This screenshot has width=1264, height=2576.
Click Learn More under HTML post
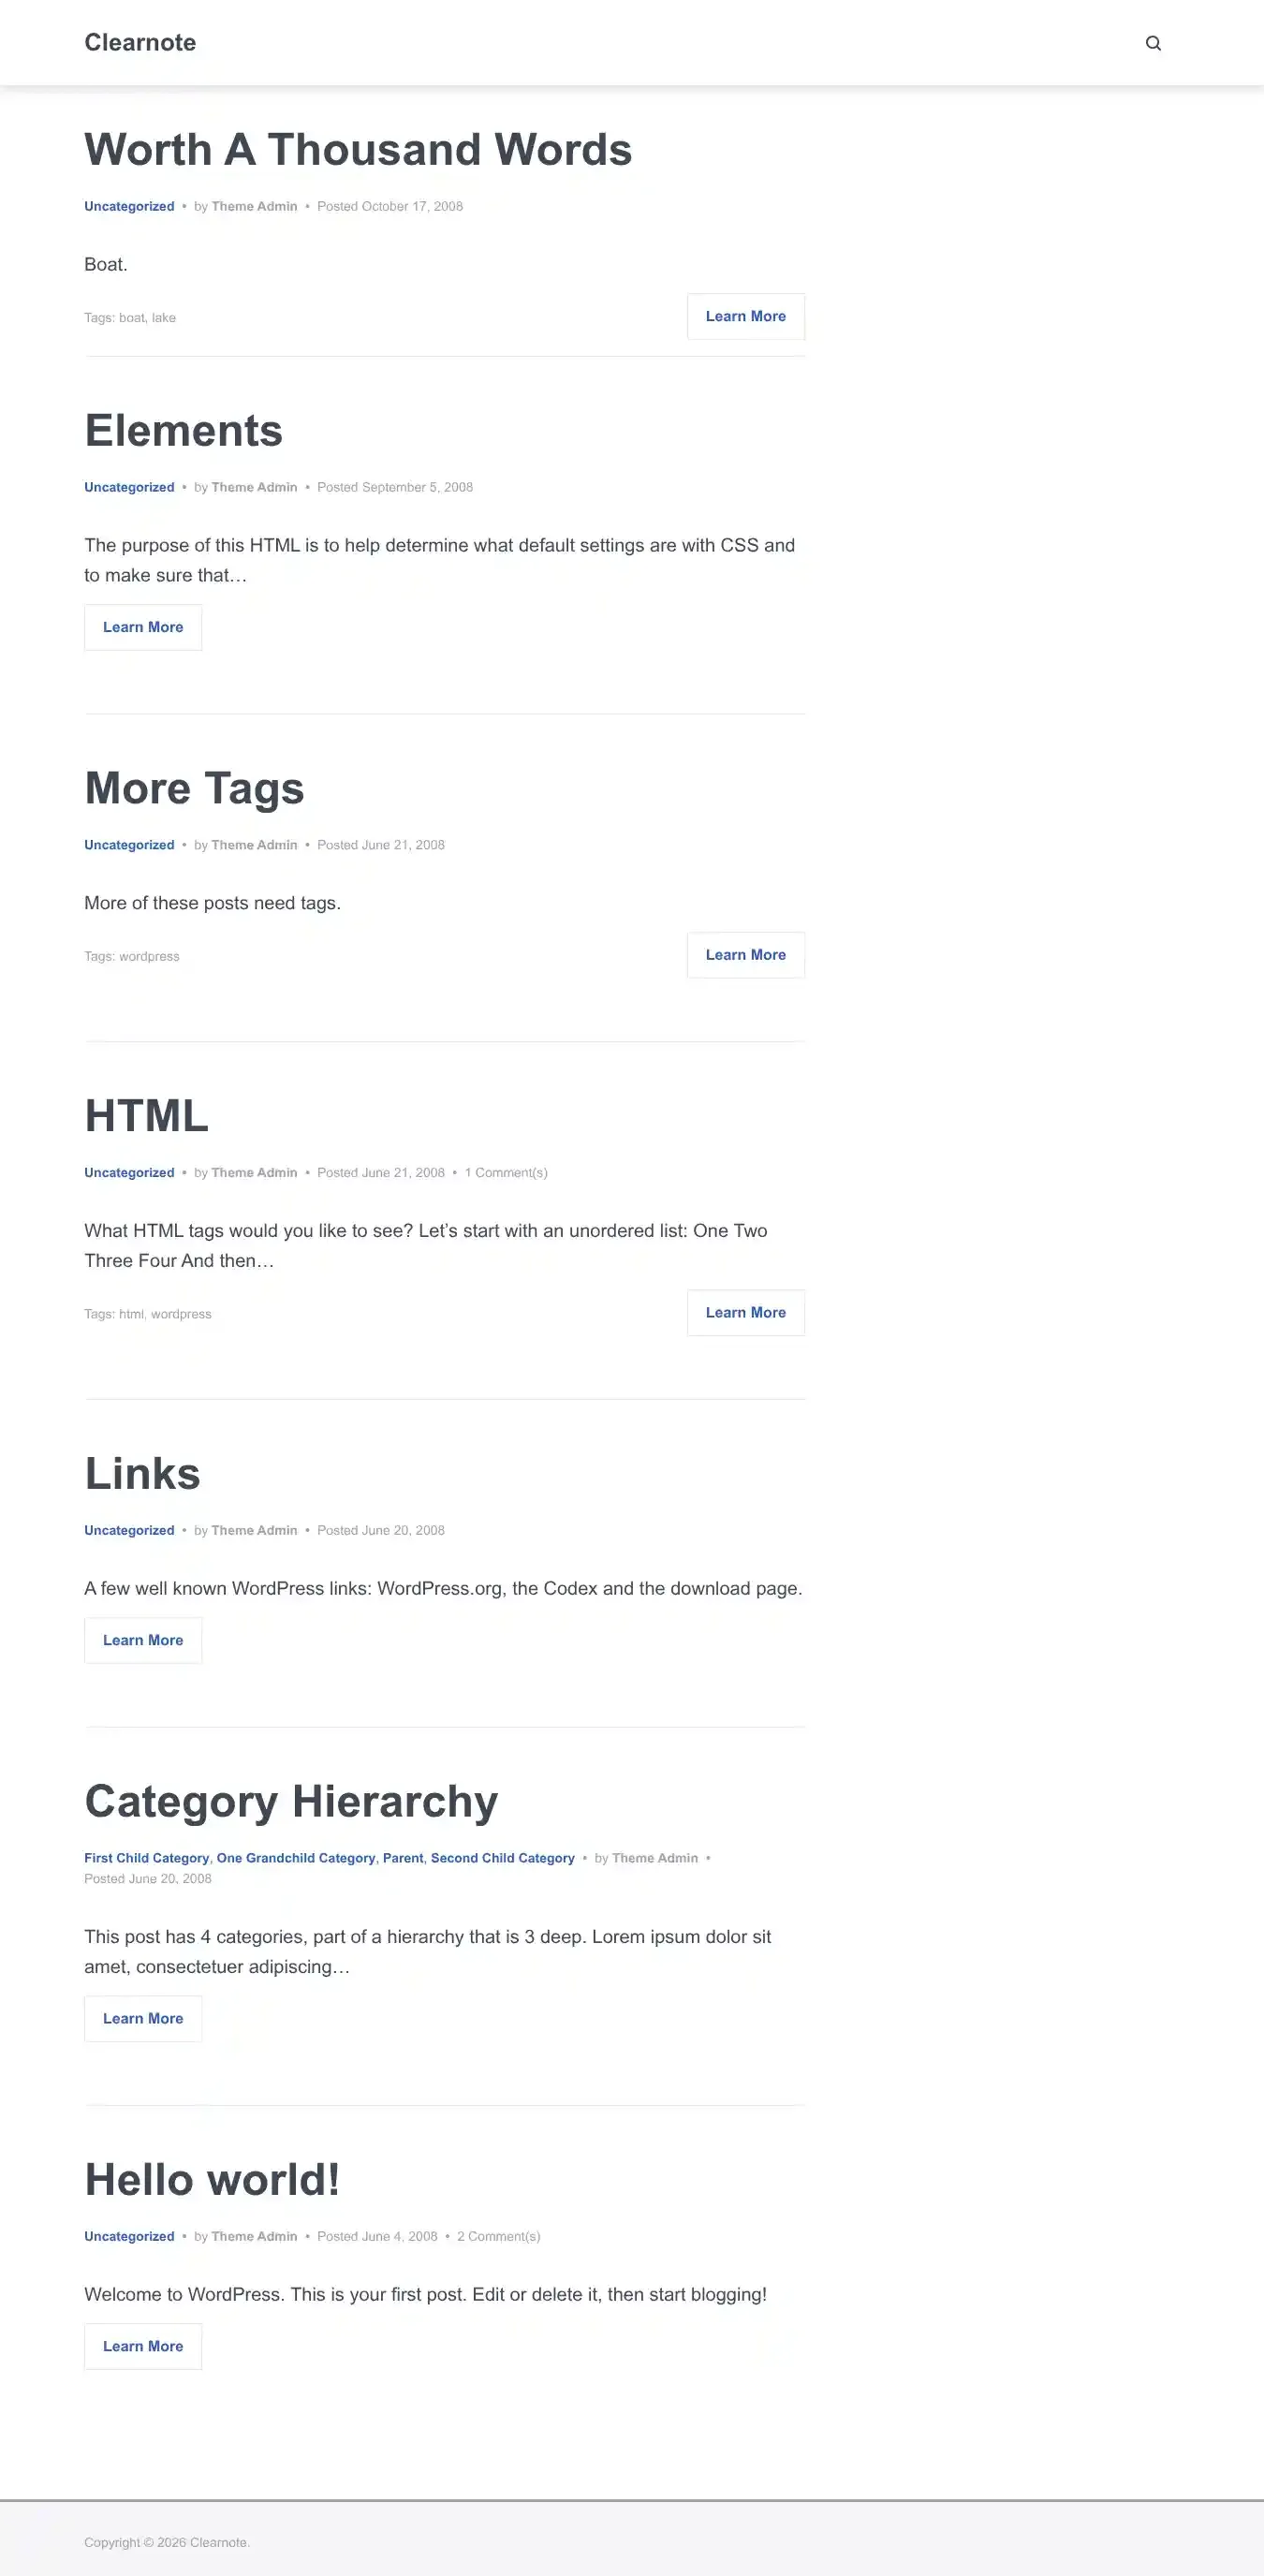coord(745,1313)
